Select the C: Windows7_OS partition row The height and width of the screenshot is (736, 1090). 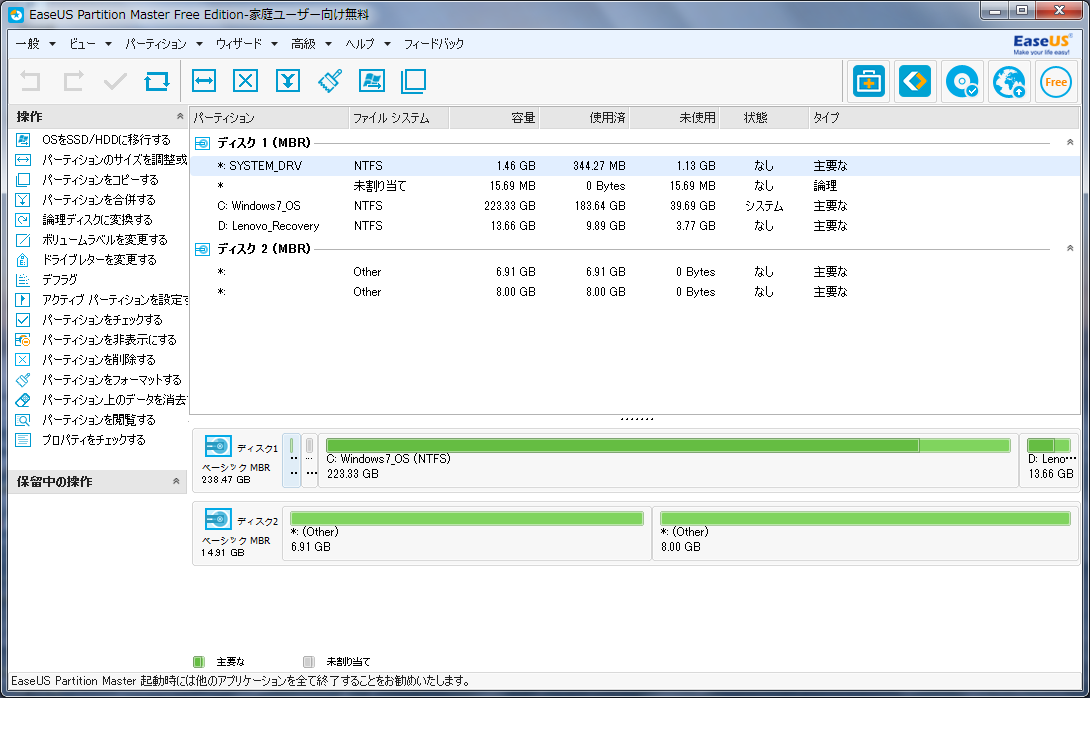pyautogui.click(x=635, y=206)
